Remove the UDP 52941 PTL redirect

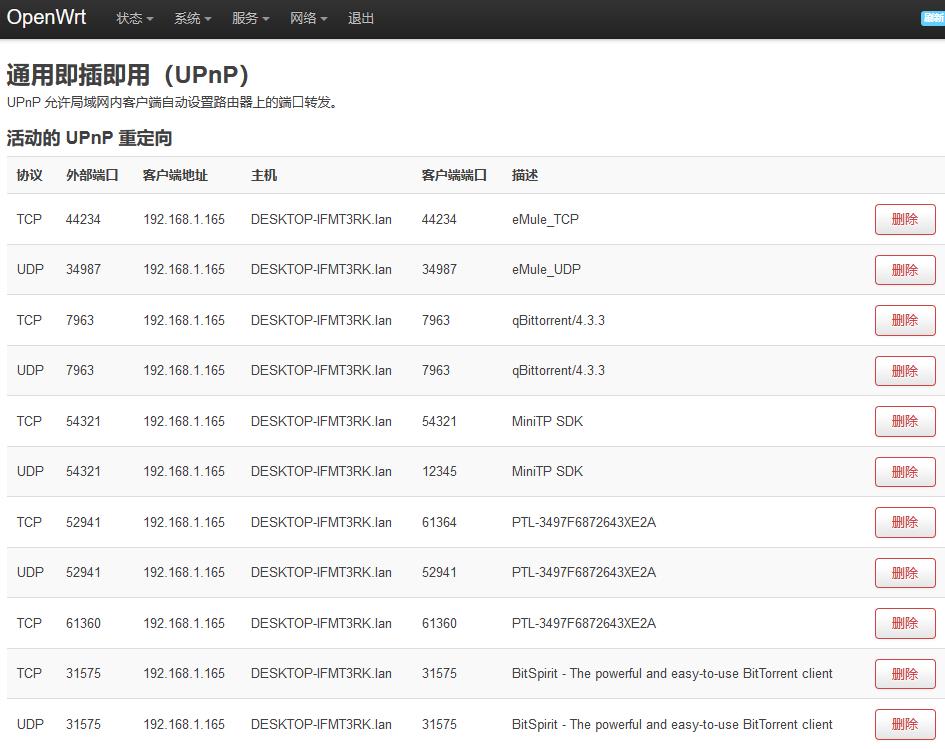pos(904,573)
